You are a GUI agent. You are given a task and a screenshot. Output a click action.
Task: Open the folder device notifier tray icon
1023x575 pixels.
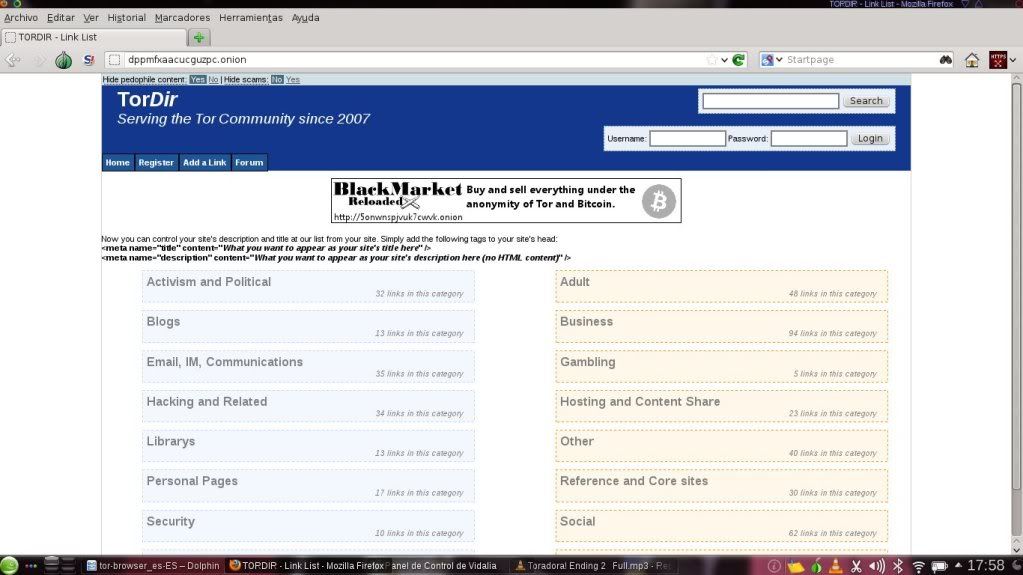795,567
